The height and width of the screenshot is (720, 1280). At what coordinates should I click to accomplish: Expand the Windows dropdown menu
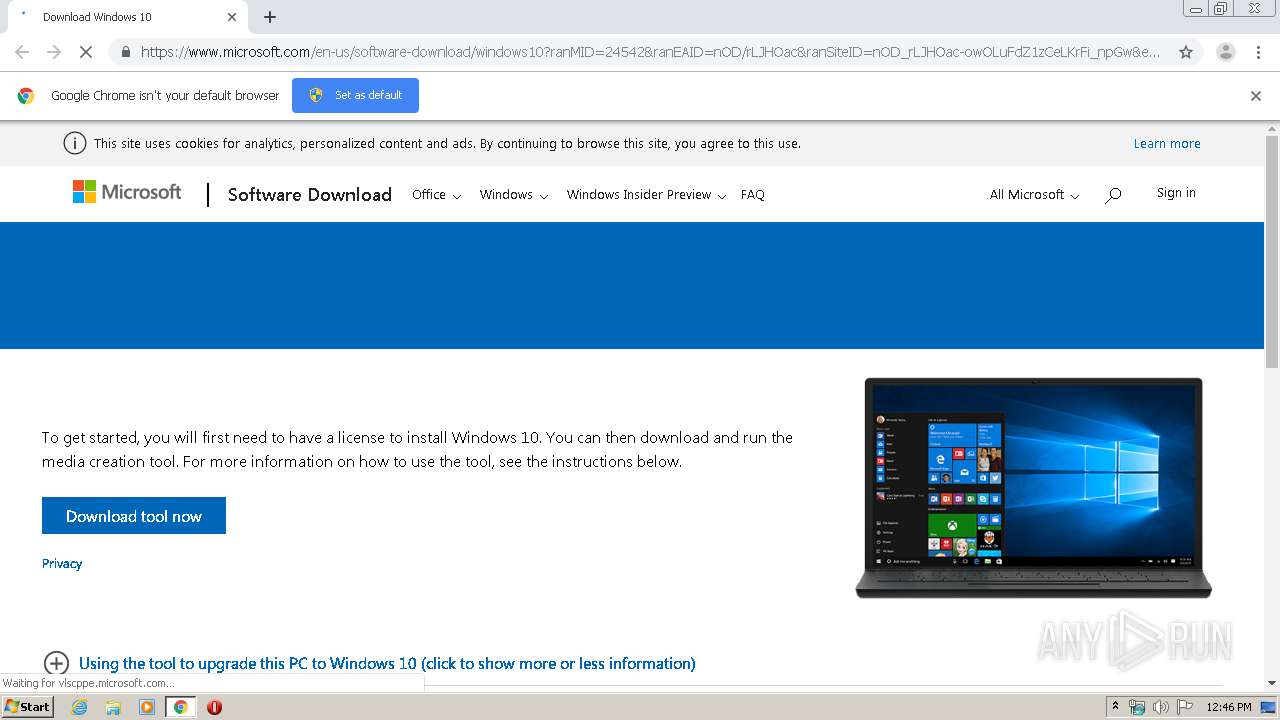click(x=513, y=195)
